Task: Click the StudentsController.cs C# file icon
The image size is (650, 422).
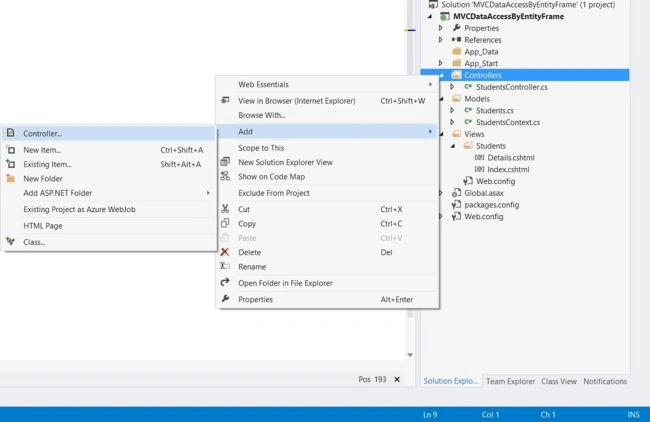Action: (468, 87)
